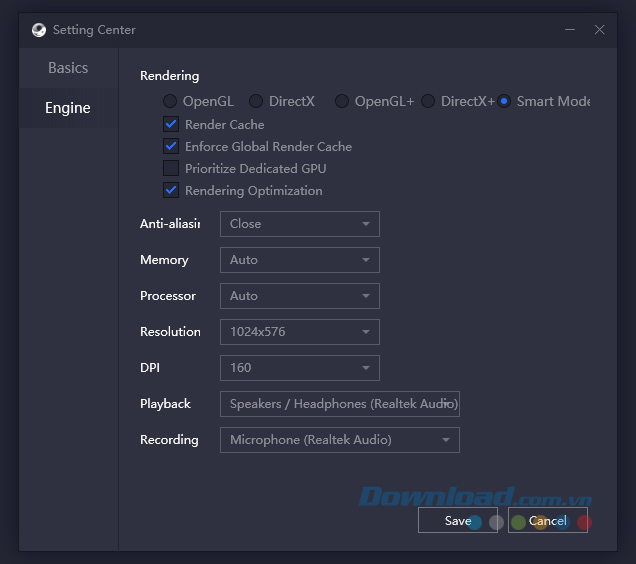The image size is (636, 564).
Task: Select the Engine tab
Action: coord(68,108)
